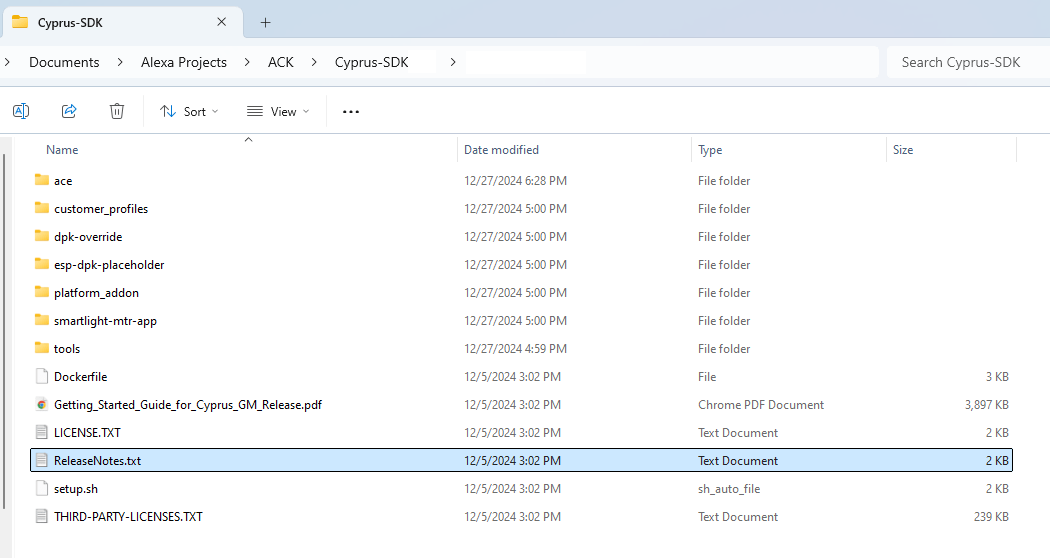Click ACK in the breadcrumb path

pyautogui.click(x=281, y=62)
